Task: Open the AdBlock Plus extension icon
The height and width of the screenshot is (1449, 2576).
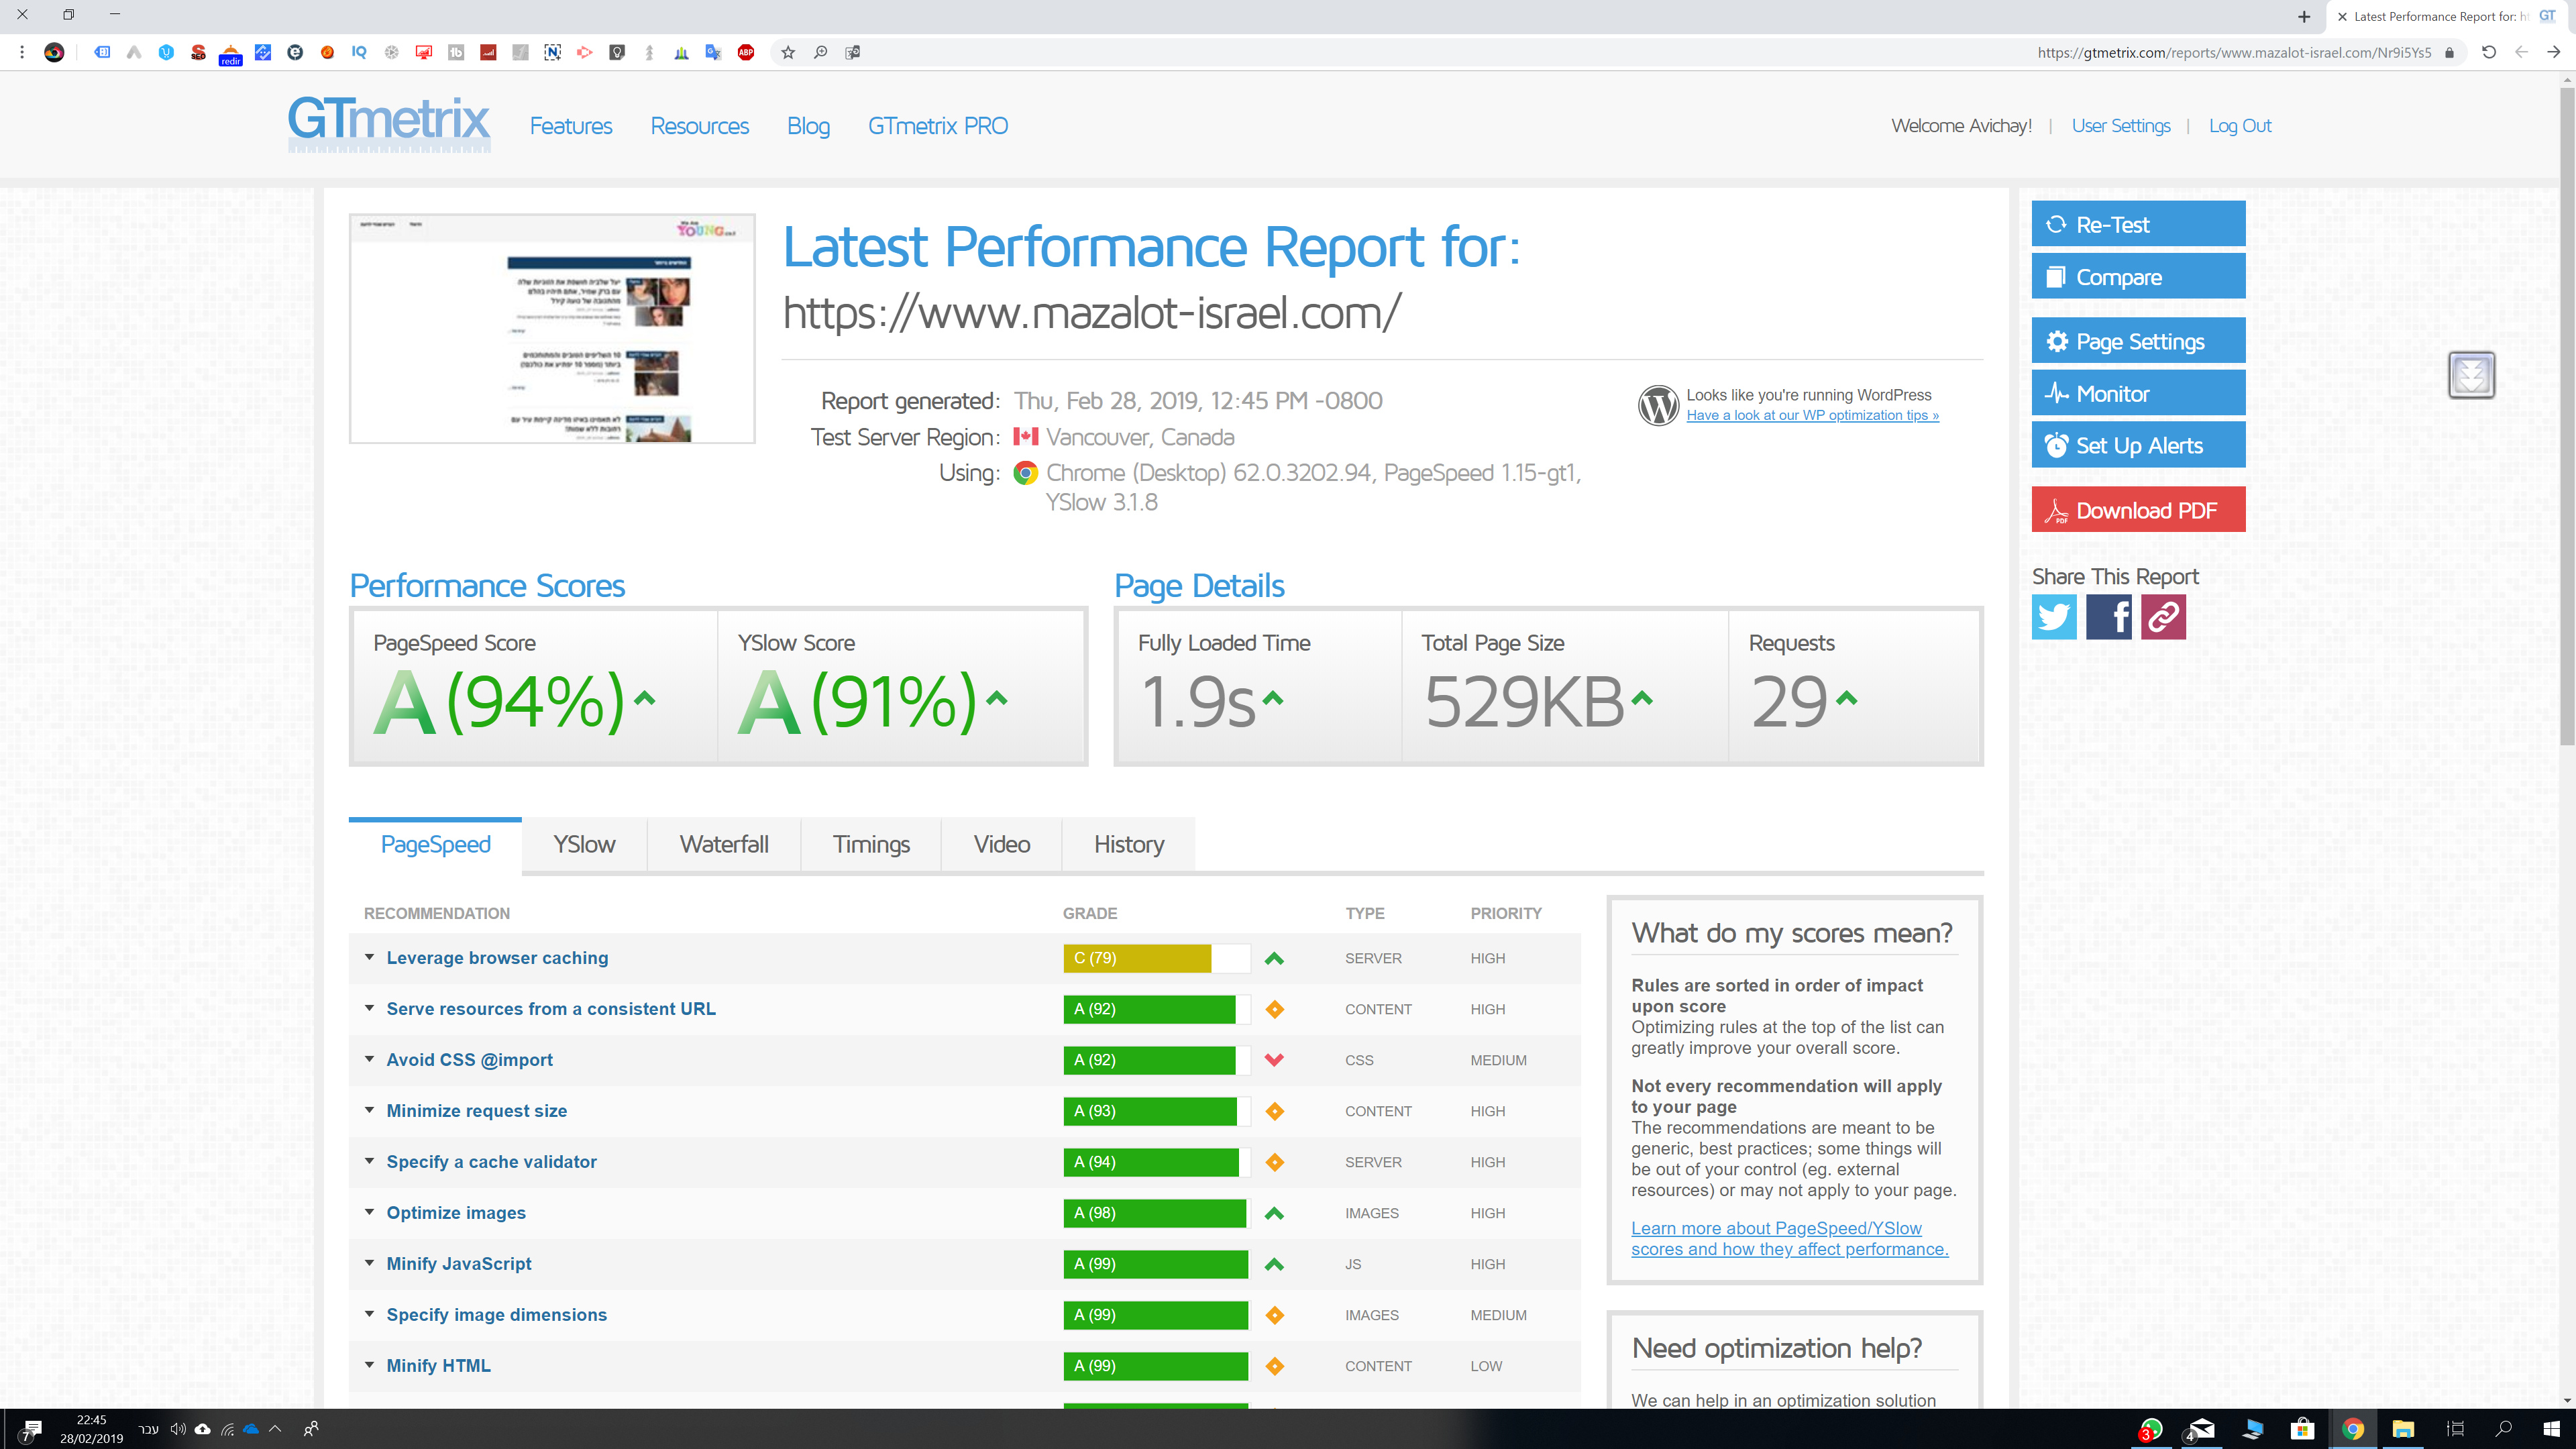Action: (745, 53)
